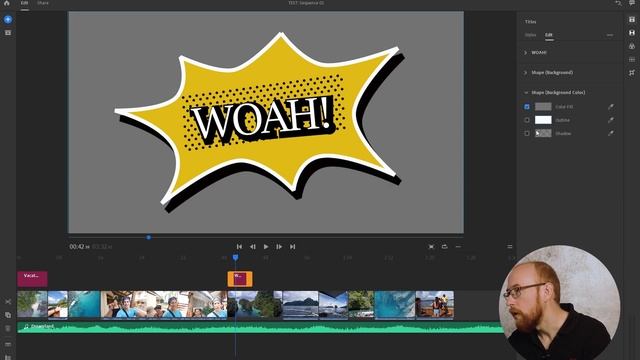Collapse the Shape (Background Color) section
The width and height of the screenshot is (640, 360).
526,93
